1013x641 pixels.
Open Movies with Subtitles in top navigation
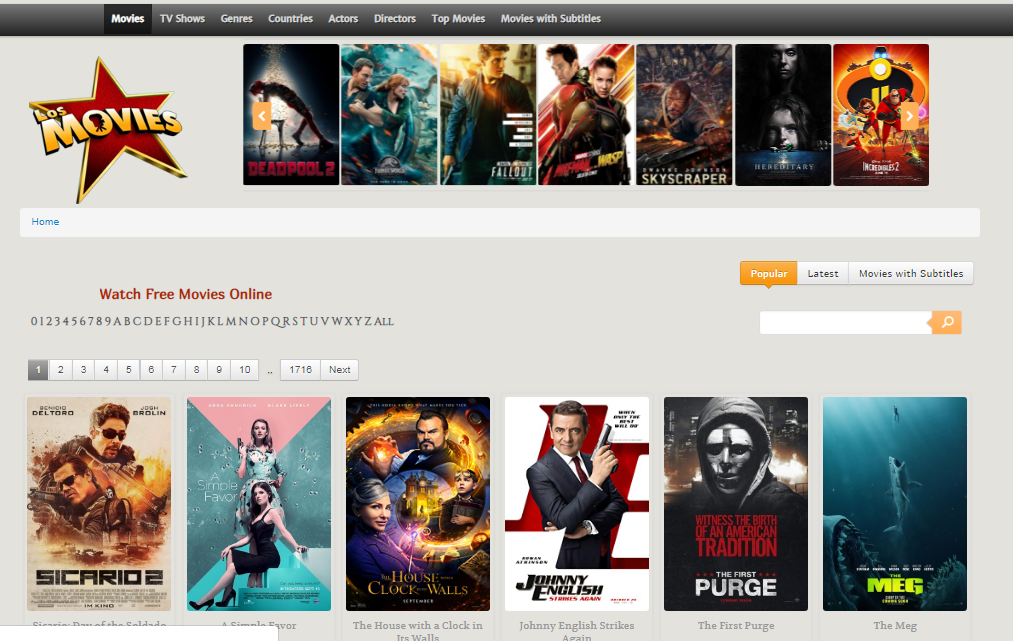(x=550, y=19)
